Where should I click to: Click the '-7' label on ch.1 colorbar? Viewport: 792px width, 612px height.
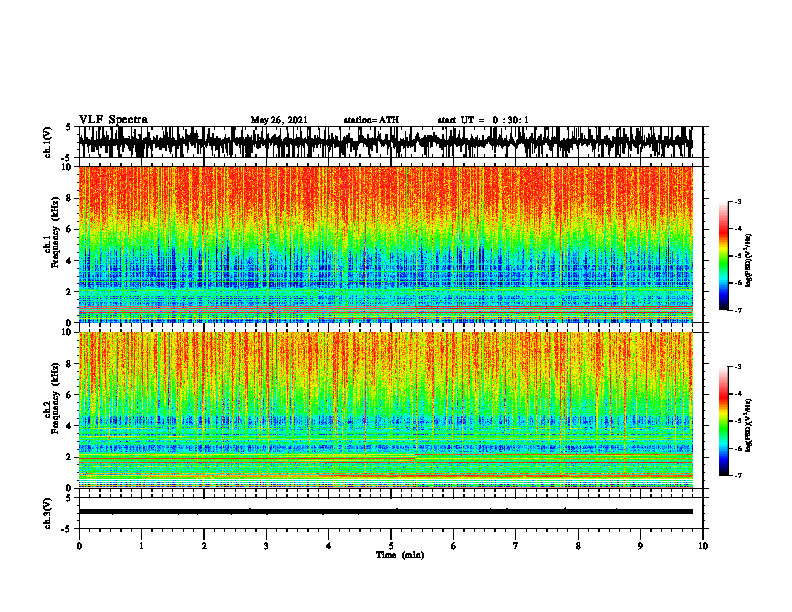pos(738,310)
